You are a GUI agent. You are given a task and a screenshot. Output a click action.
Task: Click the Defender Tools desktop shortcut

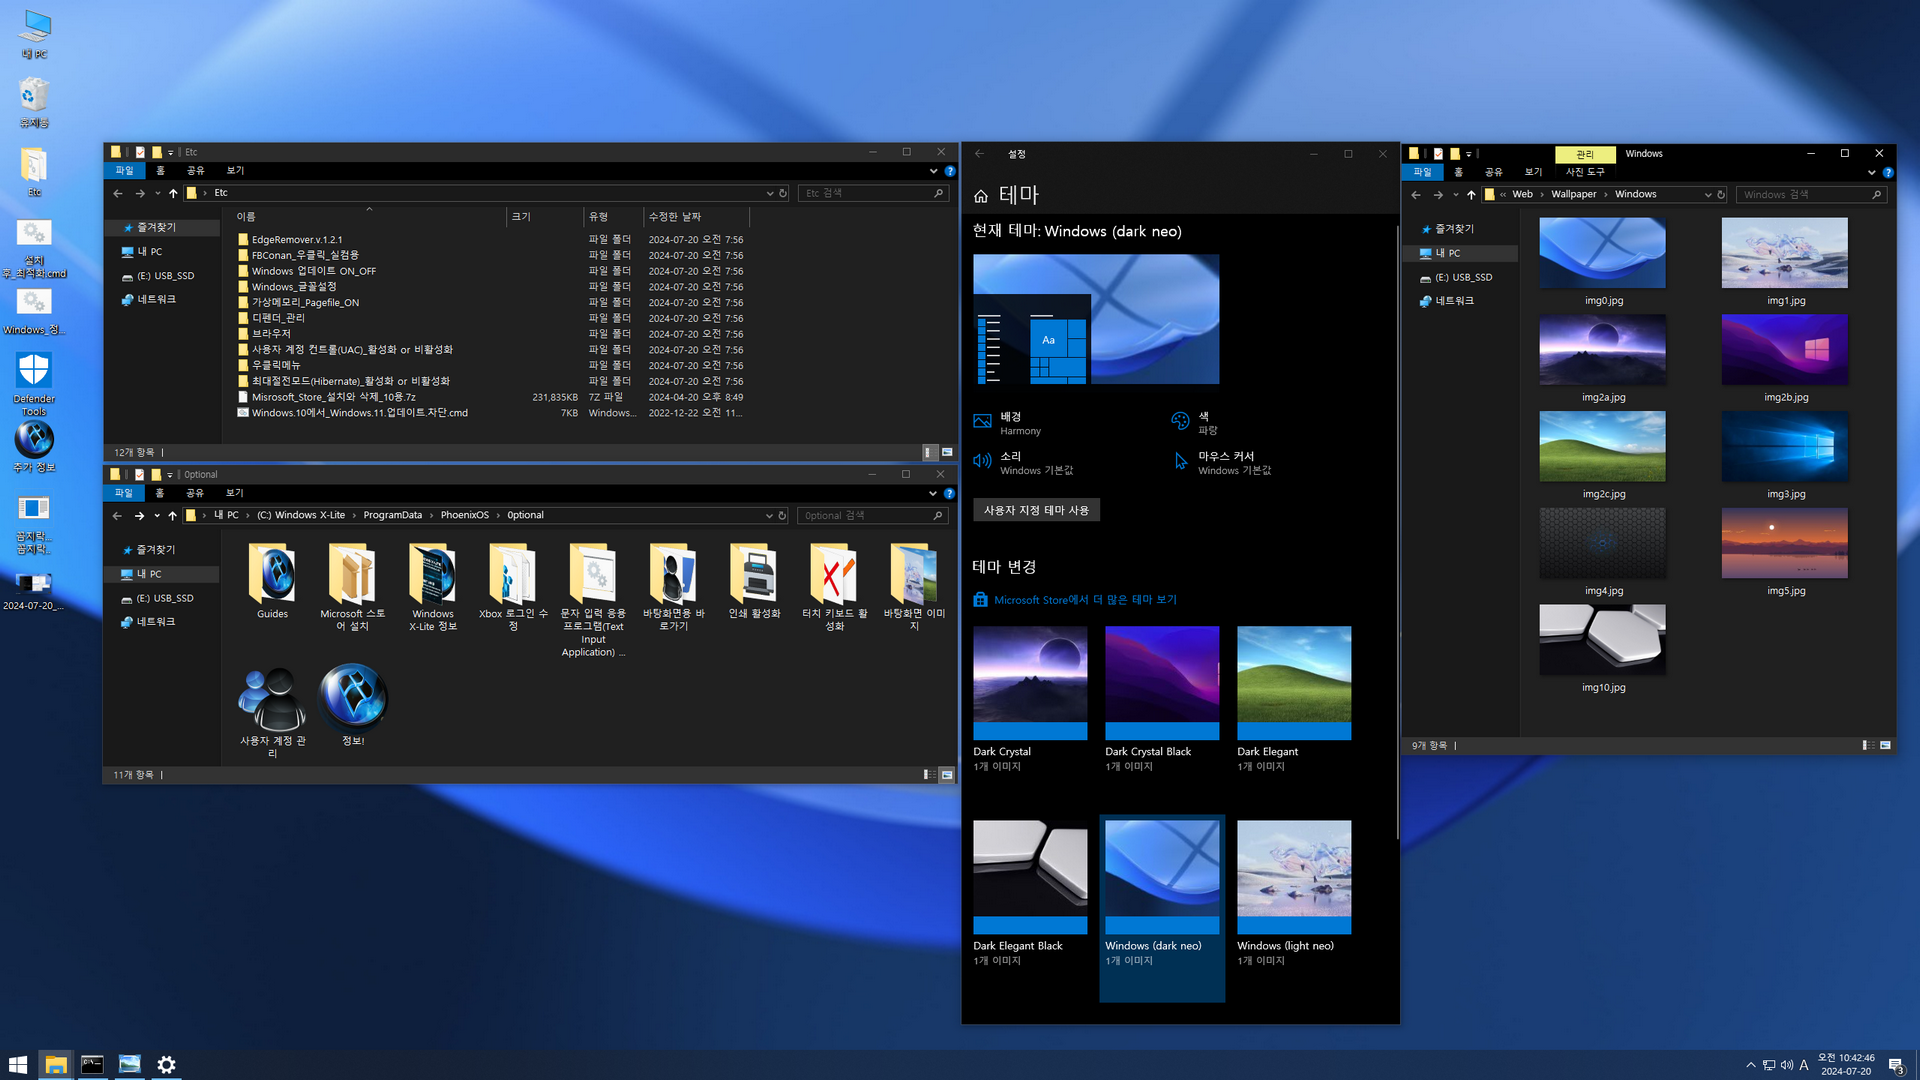click(x=34, y=371)
